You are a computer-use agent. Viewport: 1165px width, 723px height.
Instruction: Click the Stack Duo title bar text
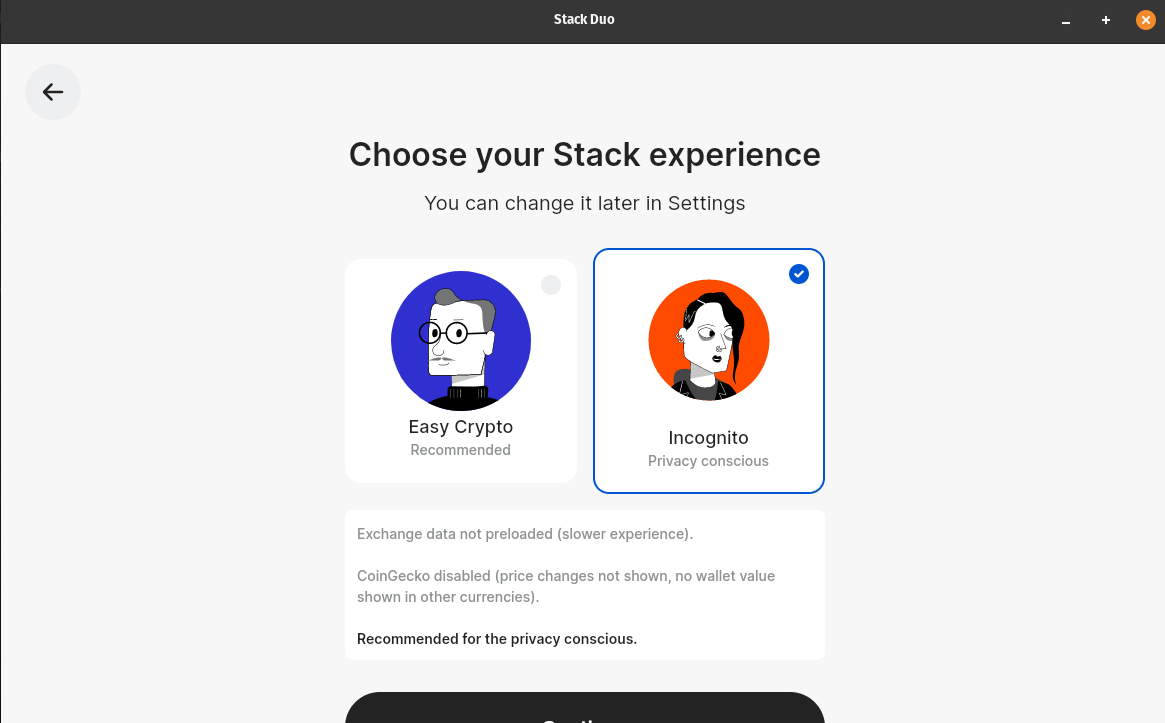pyautogui.click(x=584, y=19)
